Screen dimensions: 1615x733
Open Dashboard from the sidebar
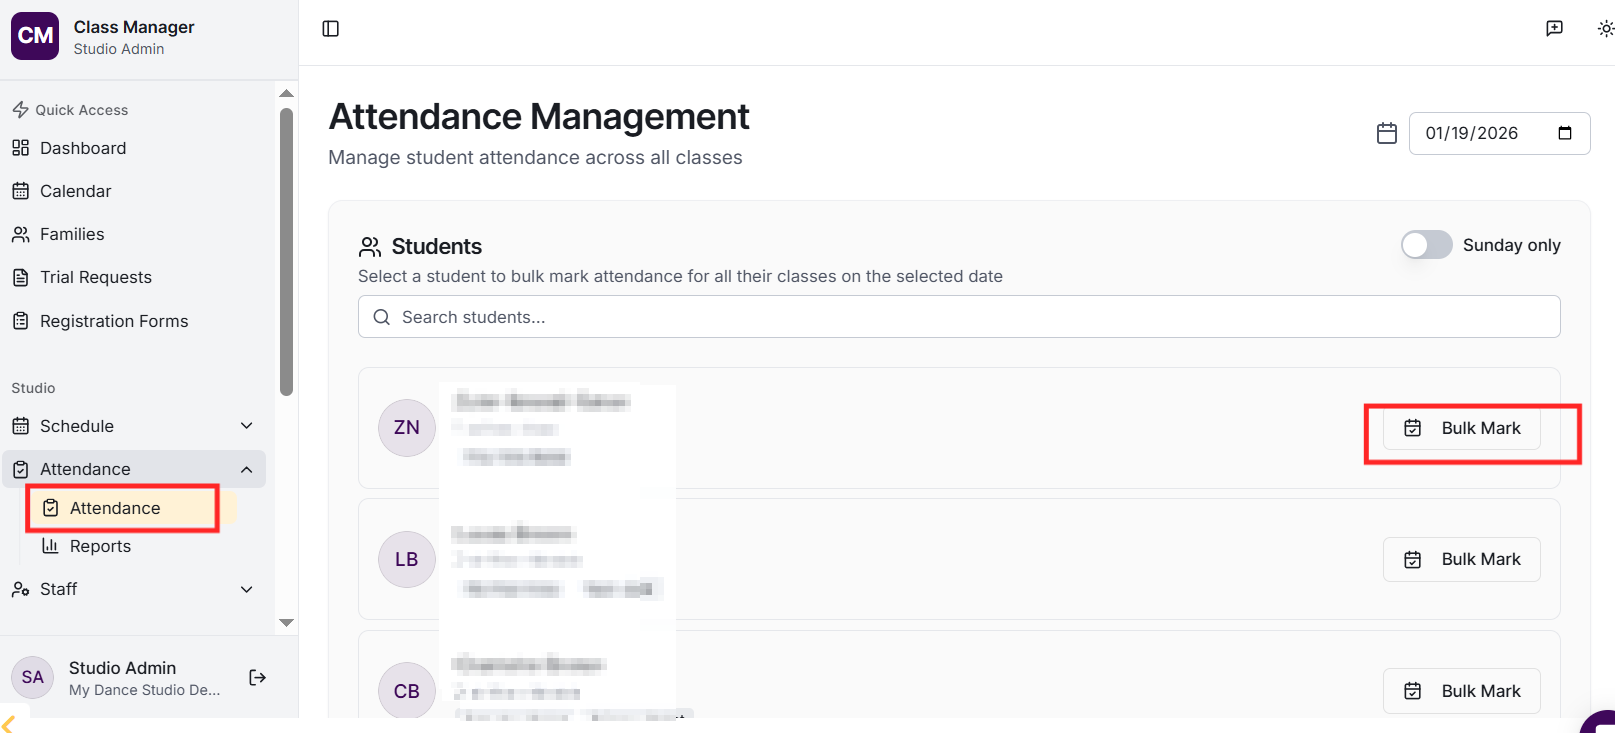83,148
